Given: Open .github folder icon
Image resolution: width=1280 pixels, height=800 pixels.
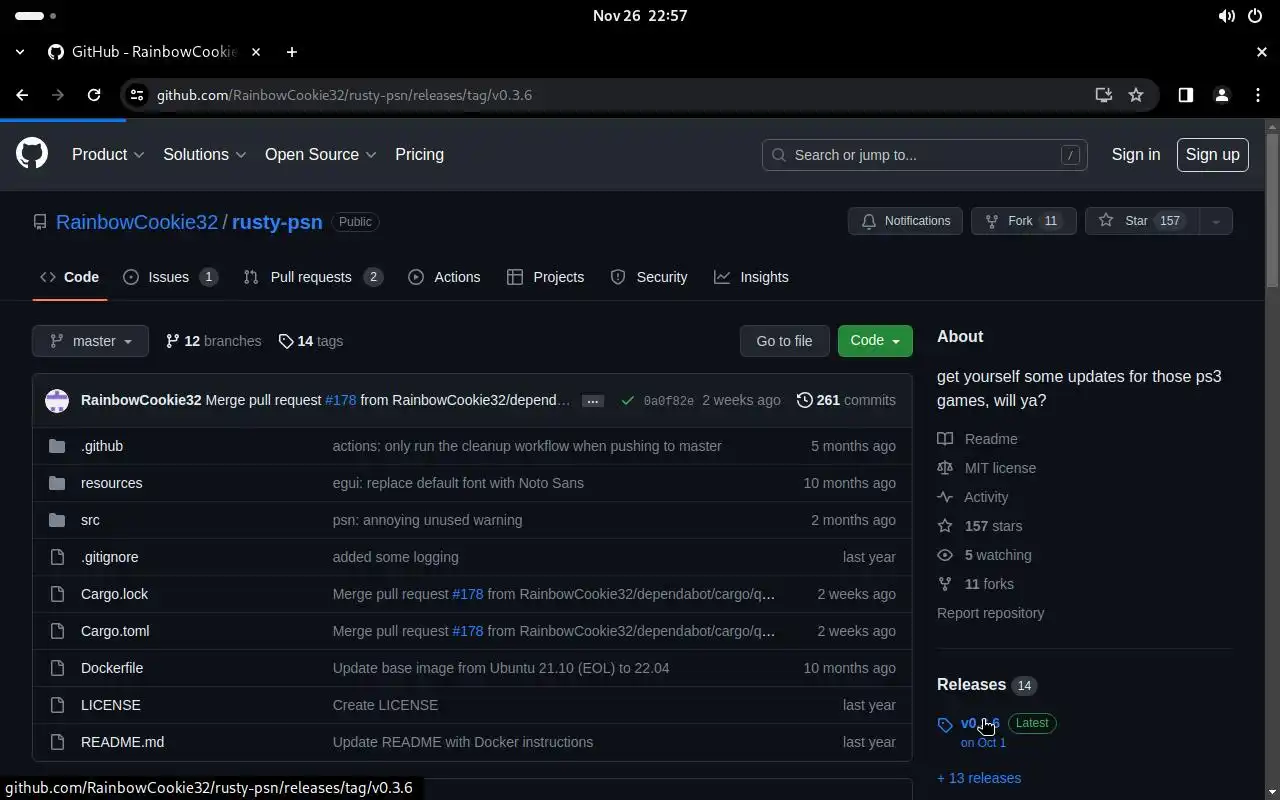Looking at the screenshot, I should (x=57, y=446).
